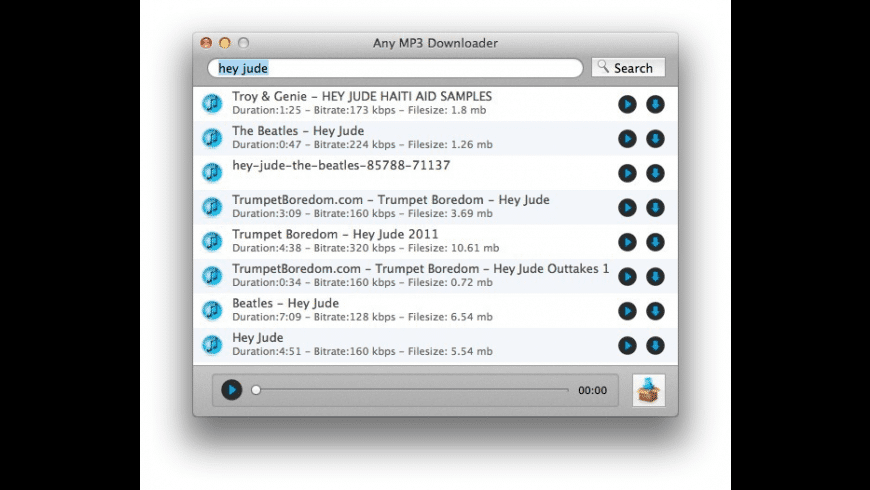
Task: Download Trumpet Boredom – Hey Jude 2011
Action: point(655,242)
